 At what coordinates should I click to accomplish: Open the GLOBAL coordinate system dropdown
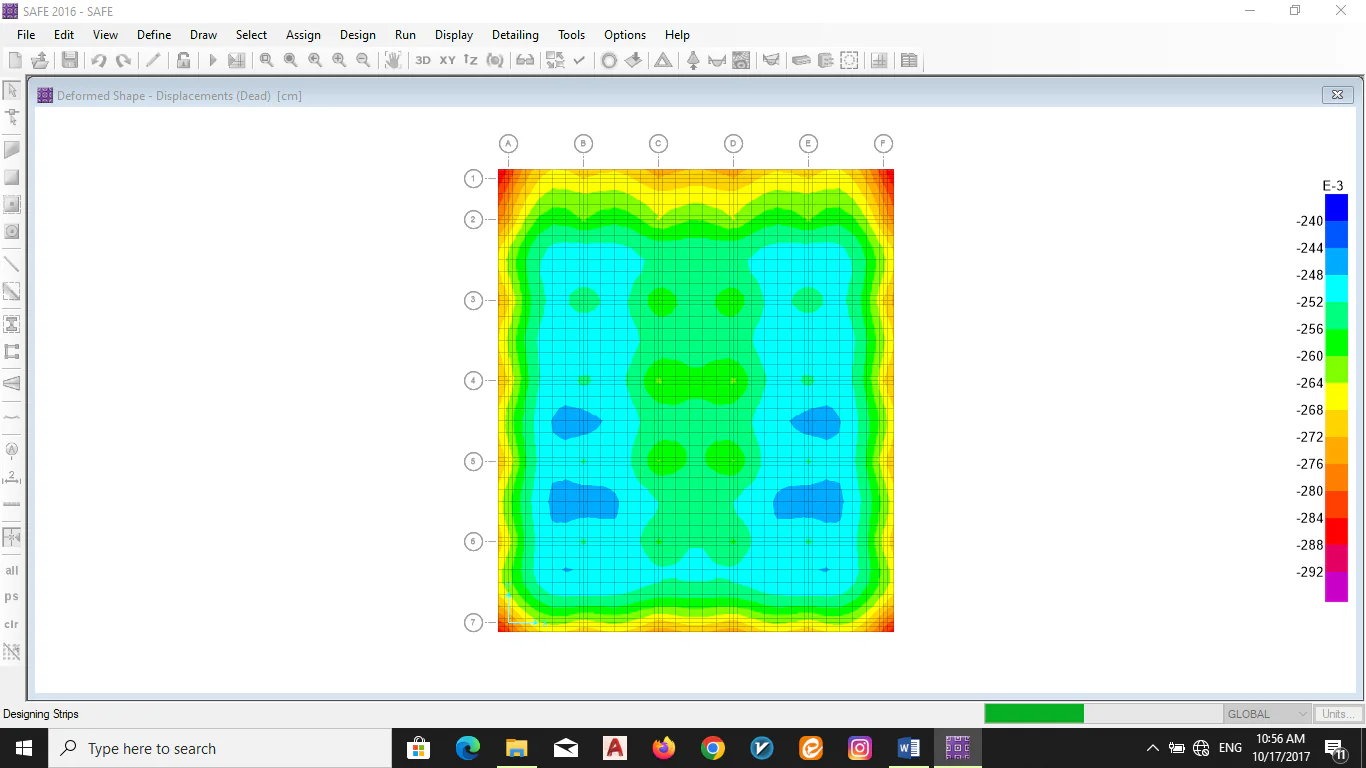[1267, 714]
